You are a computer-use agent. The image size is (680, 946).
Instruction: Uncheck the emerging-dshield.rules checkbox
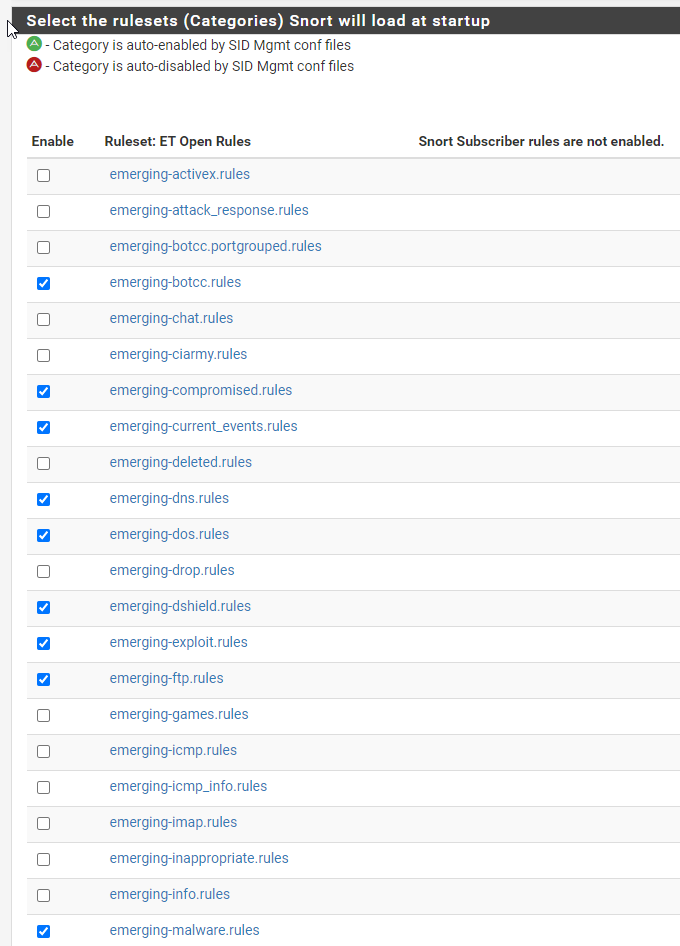pyautogui.click(x=43, y=608)
